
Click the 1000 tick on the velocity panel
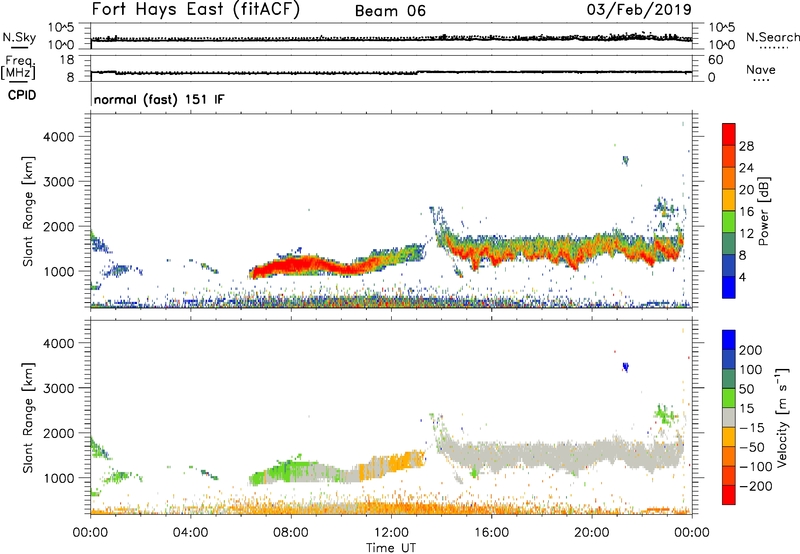[59, 478]
